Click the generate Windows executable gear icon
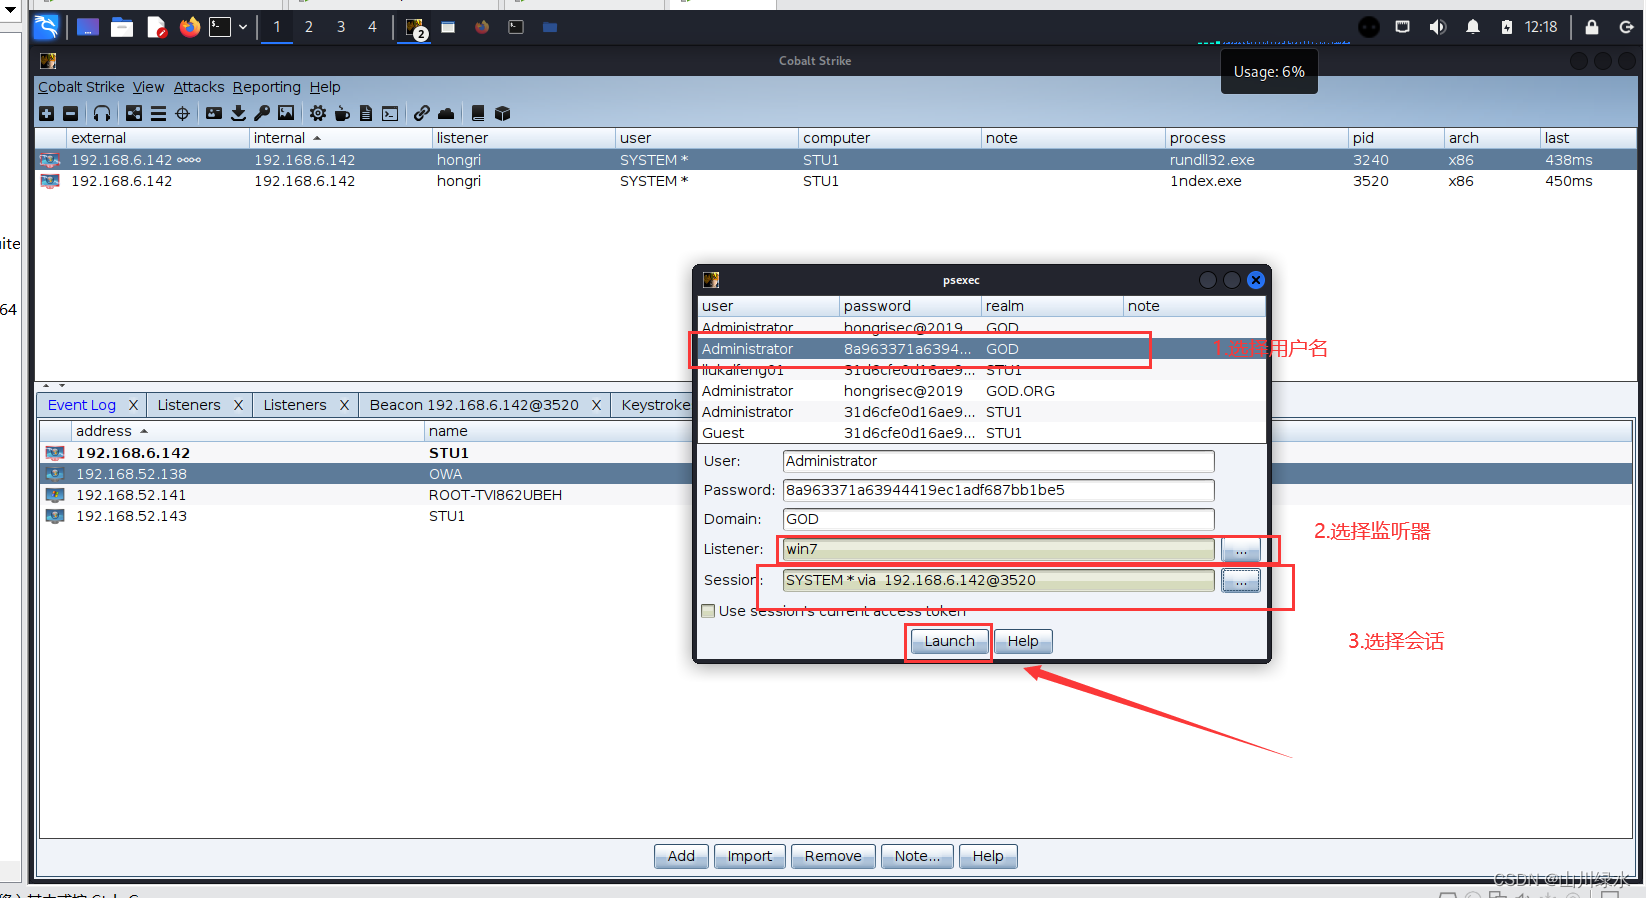Screen dimensions: 1646x898 tap(318, 114)
